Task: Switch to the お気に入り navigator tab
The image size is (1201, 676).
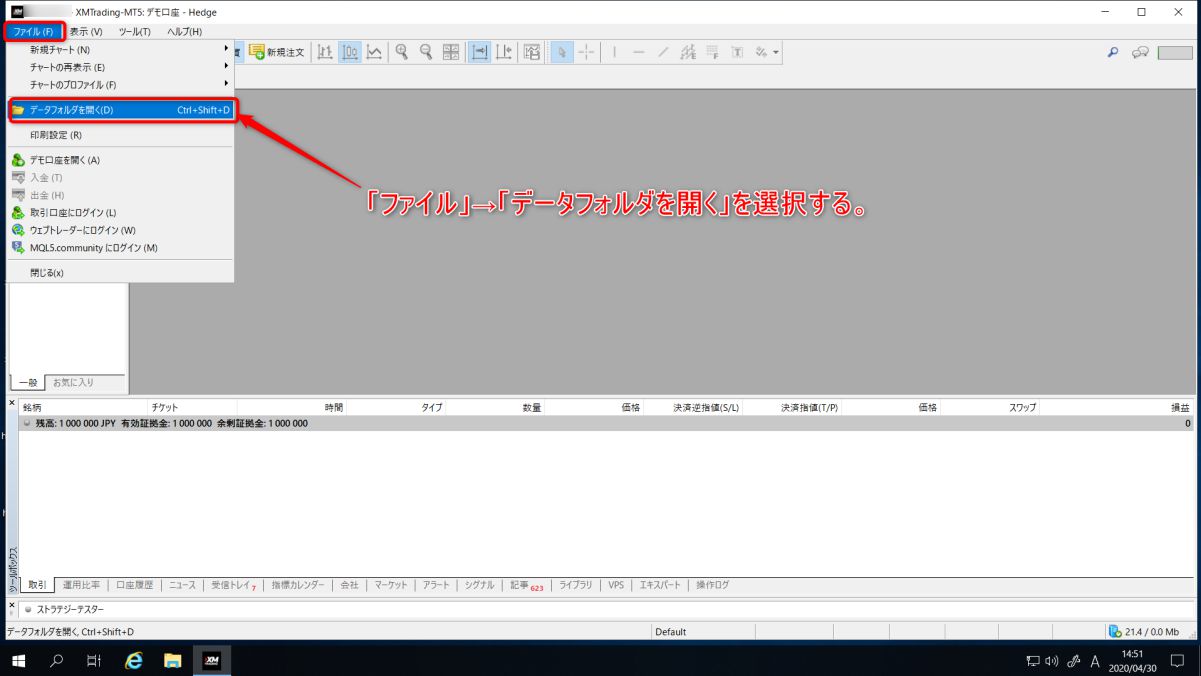Action: coord(74,382)
